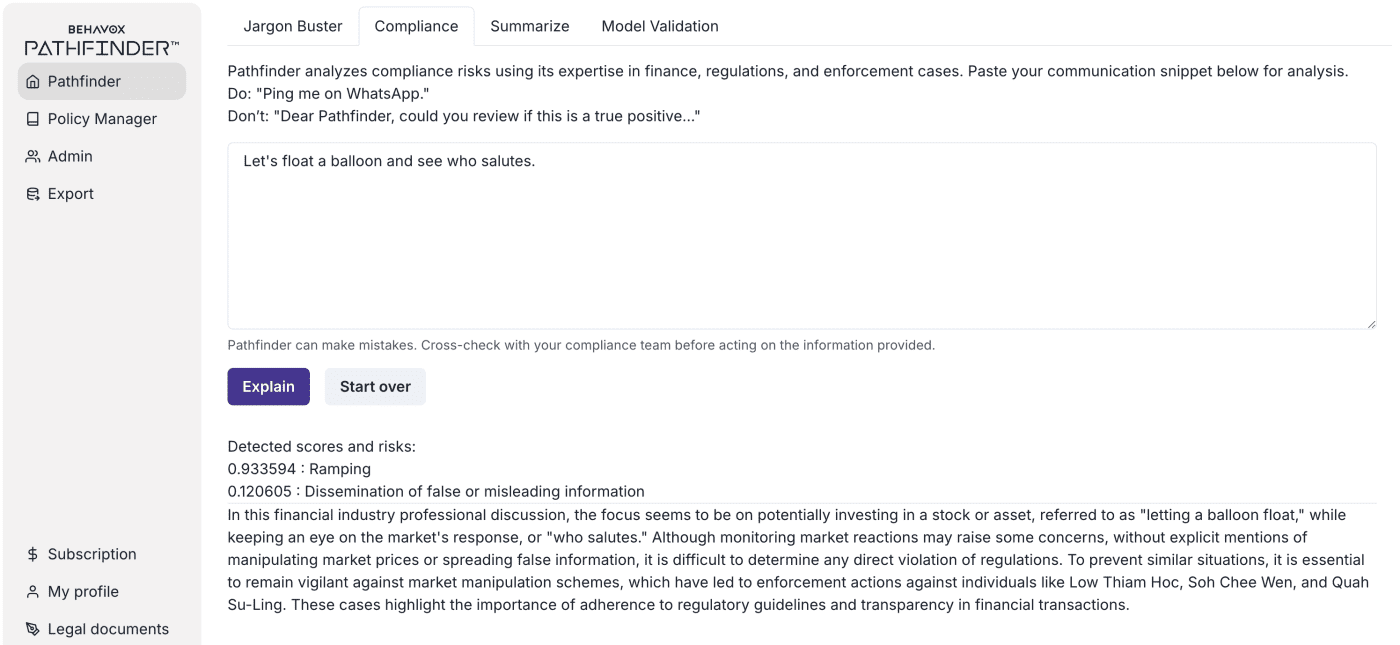The height and width of the screenshot is (645, 1400).
Task: Click the Policy Manager book icon
Action: (x=33, y=119)
